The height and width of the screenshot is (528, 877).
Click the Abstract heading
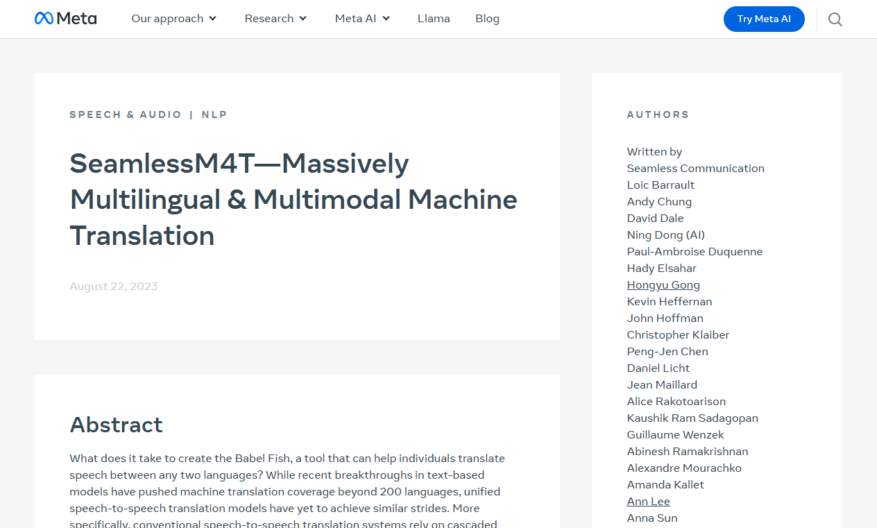pyautogui.click(x=116, y=425)
